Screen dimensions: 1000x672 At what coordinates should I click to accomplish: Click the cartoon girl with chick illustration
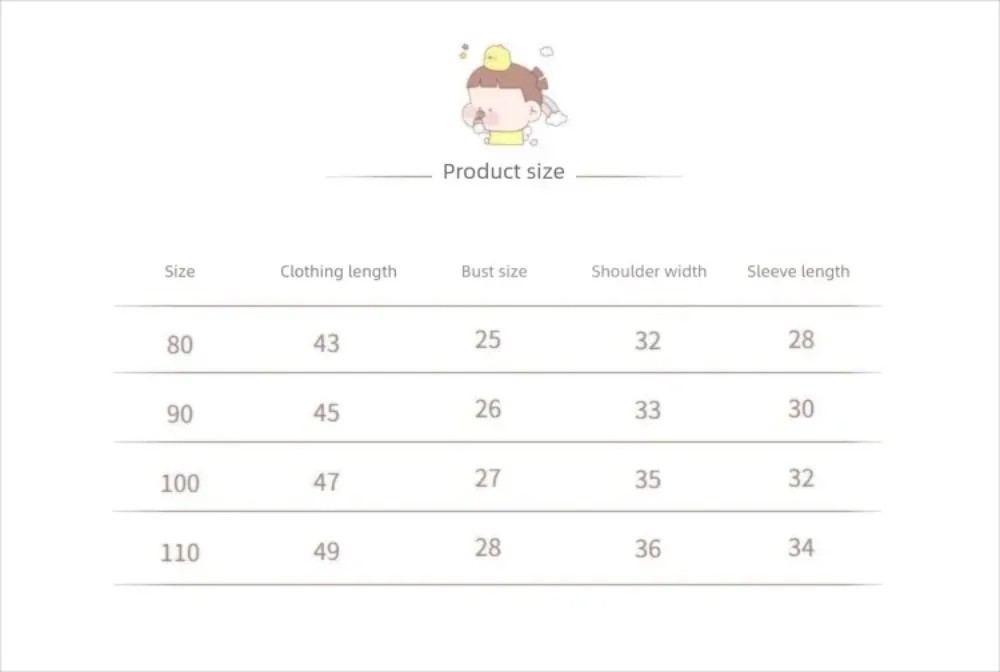tap(506, 97)
